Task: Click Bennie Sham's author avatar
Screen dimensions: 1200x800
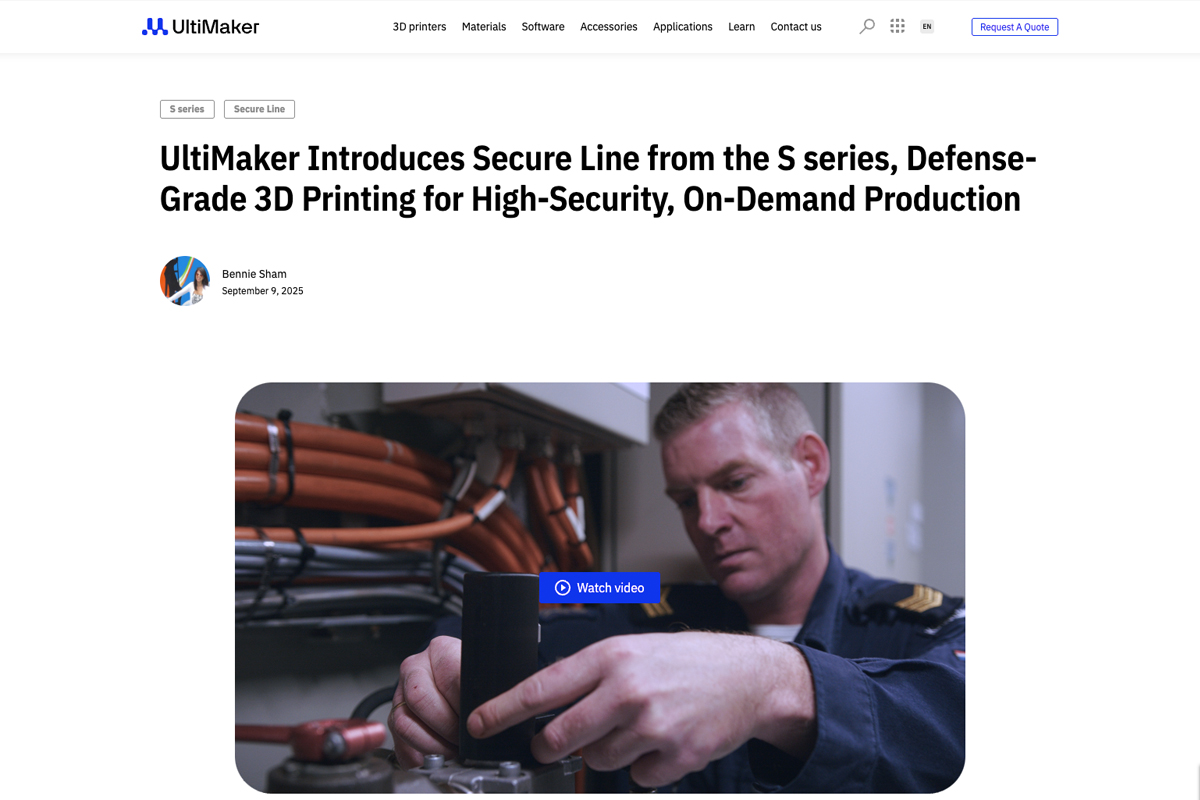Action: [185, 281]
